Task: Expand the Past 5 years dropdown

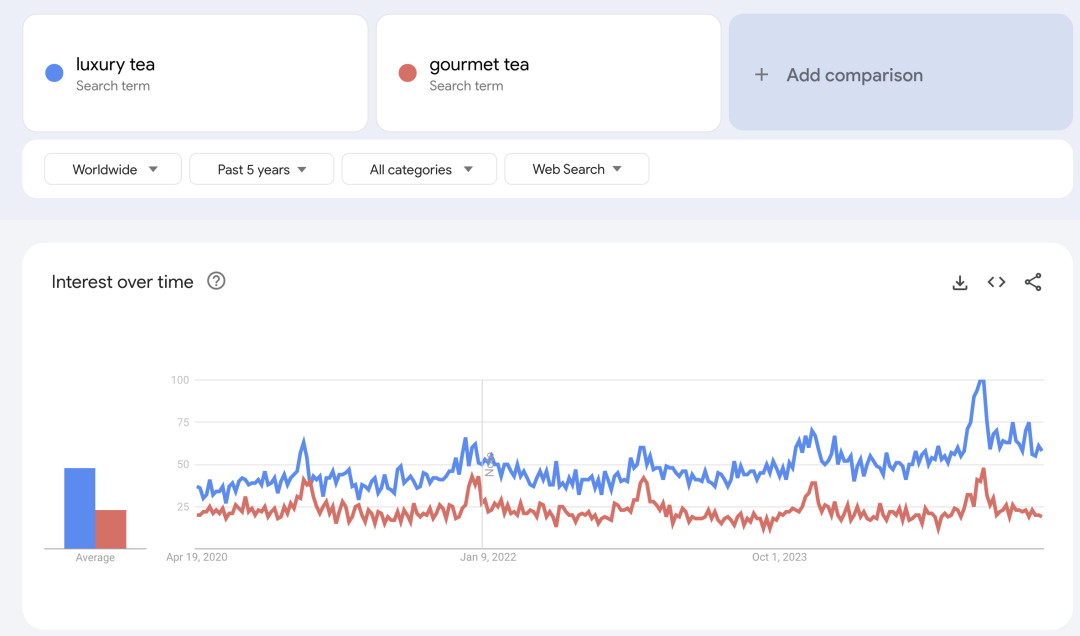Action: coord(261,169)
